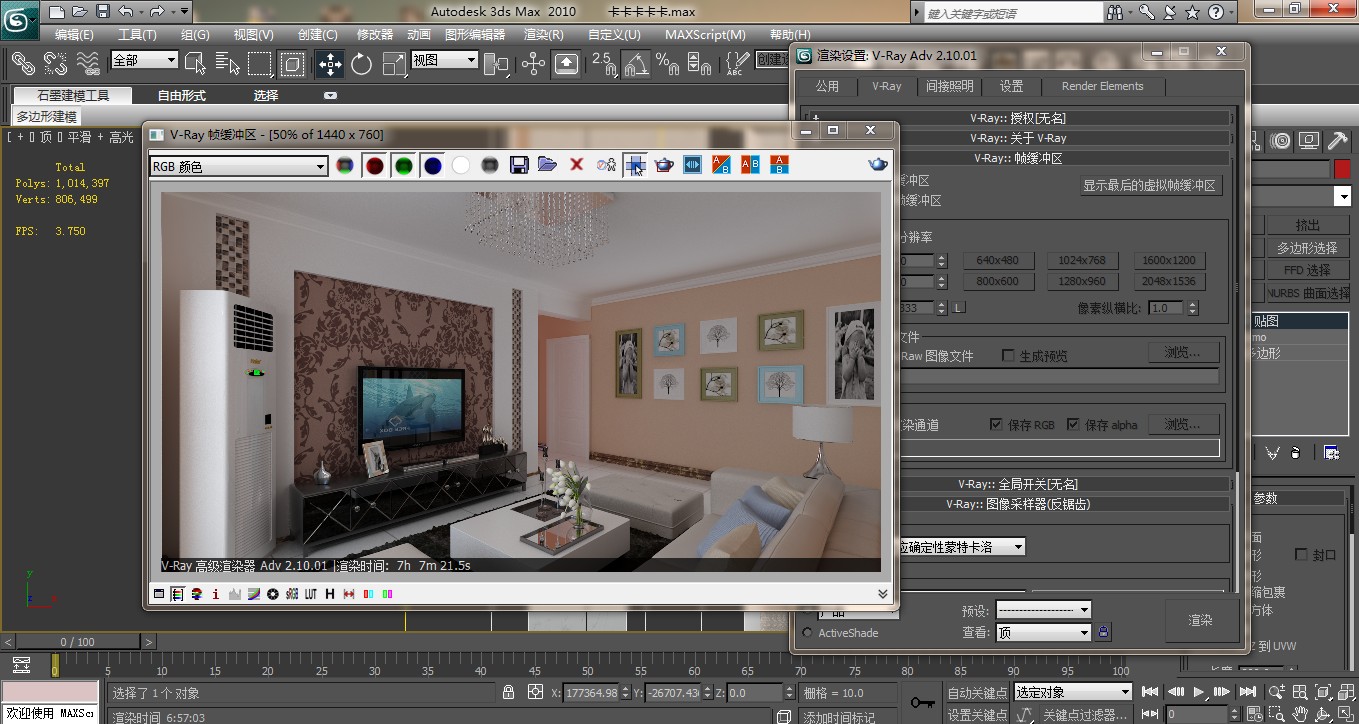Toggle the Percent Snap icon
This screenshot has height=724, width=1359.
click(668, 64)
